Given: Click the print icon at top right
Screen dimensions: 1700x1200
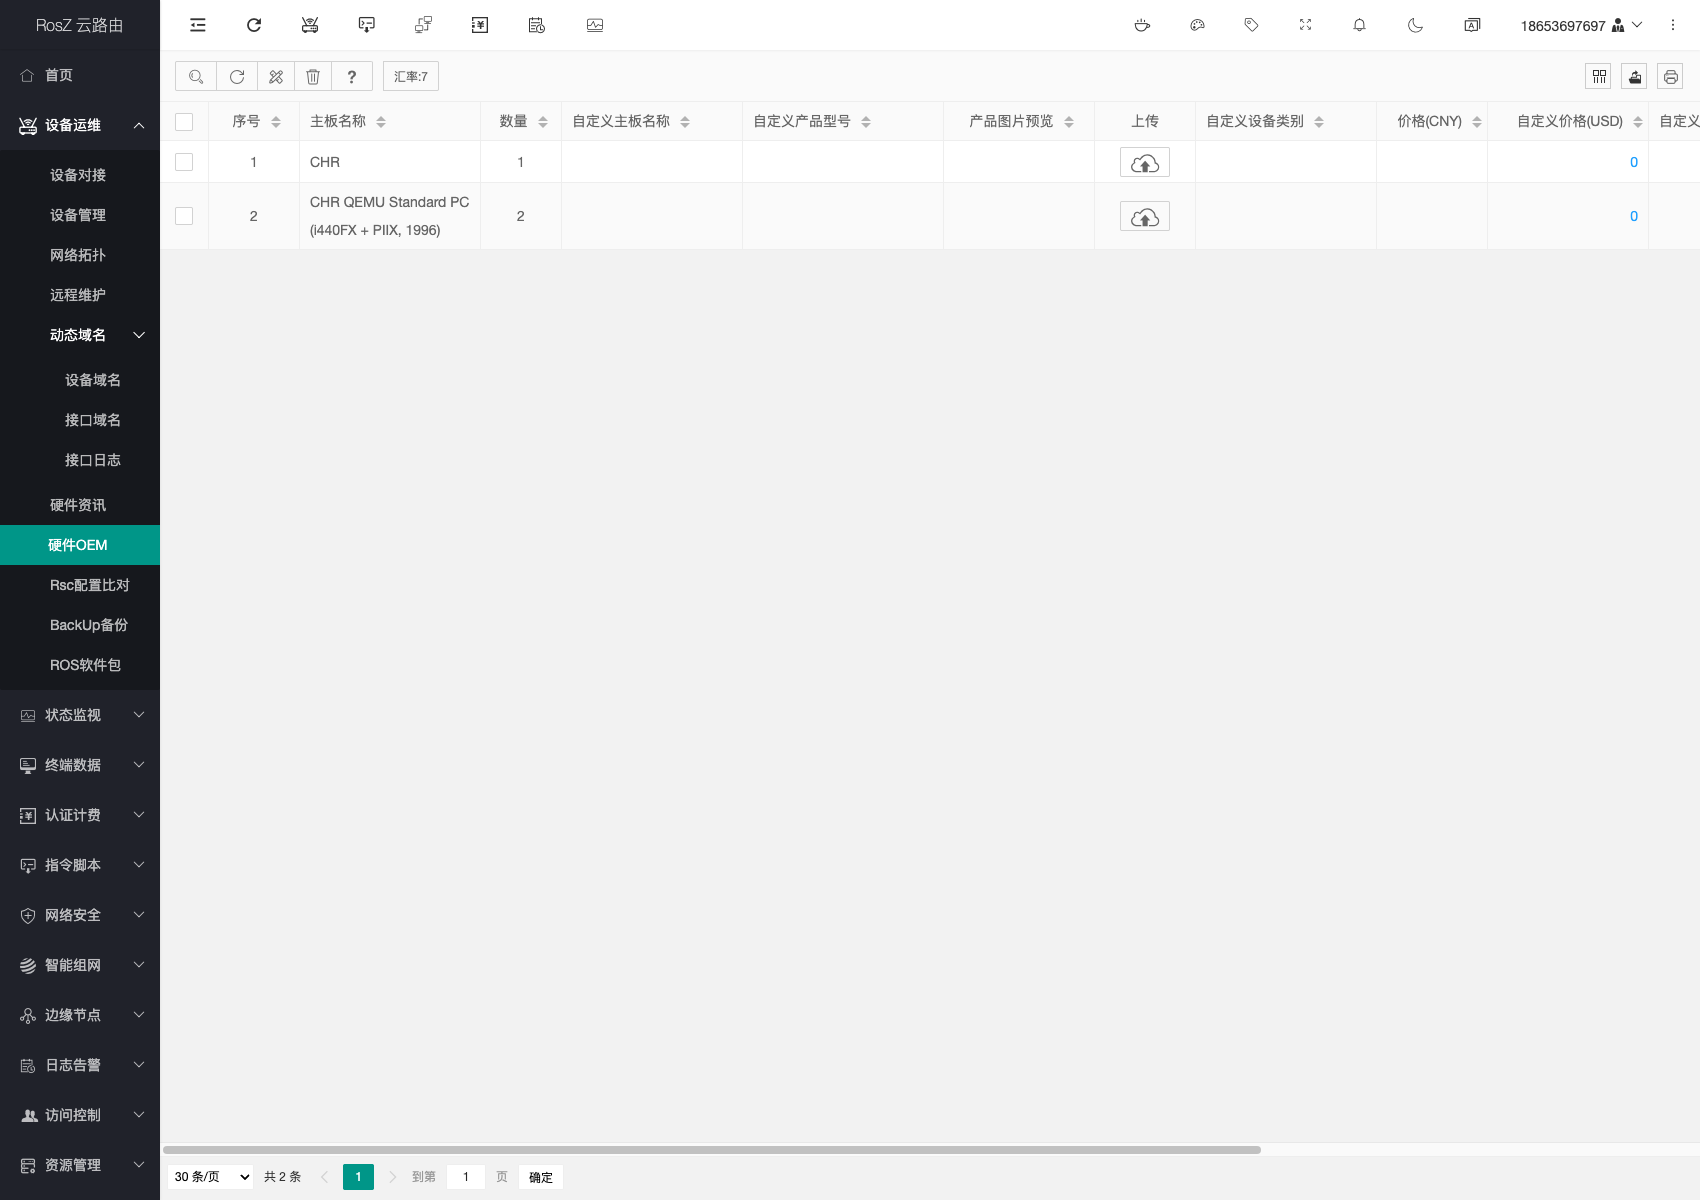Looking at the screenshot, I should (1670, 77).
